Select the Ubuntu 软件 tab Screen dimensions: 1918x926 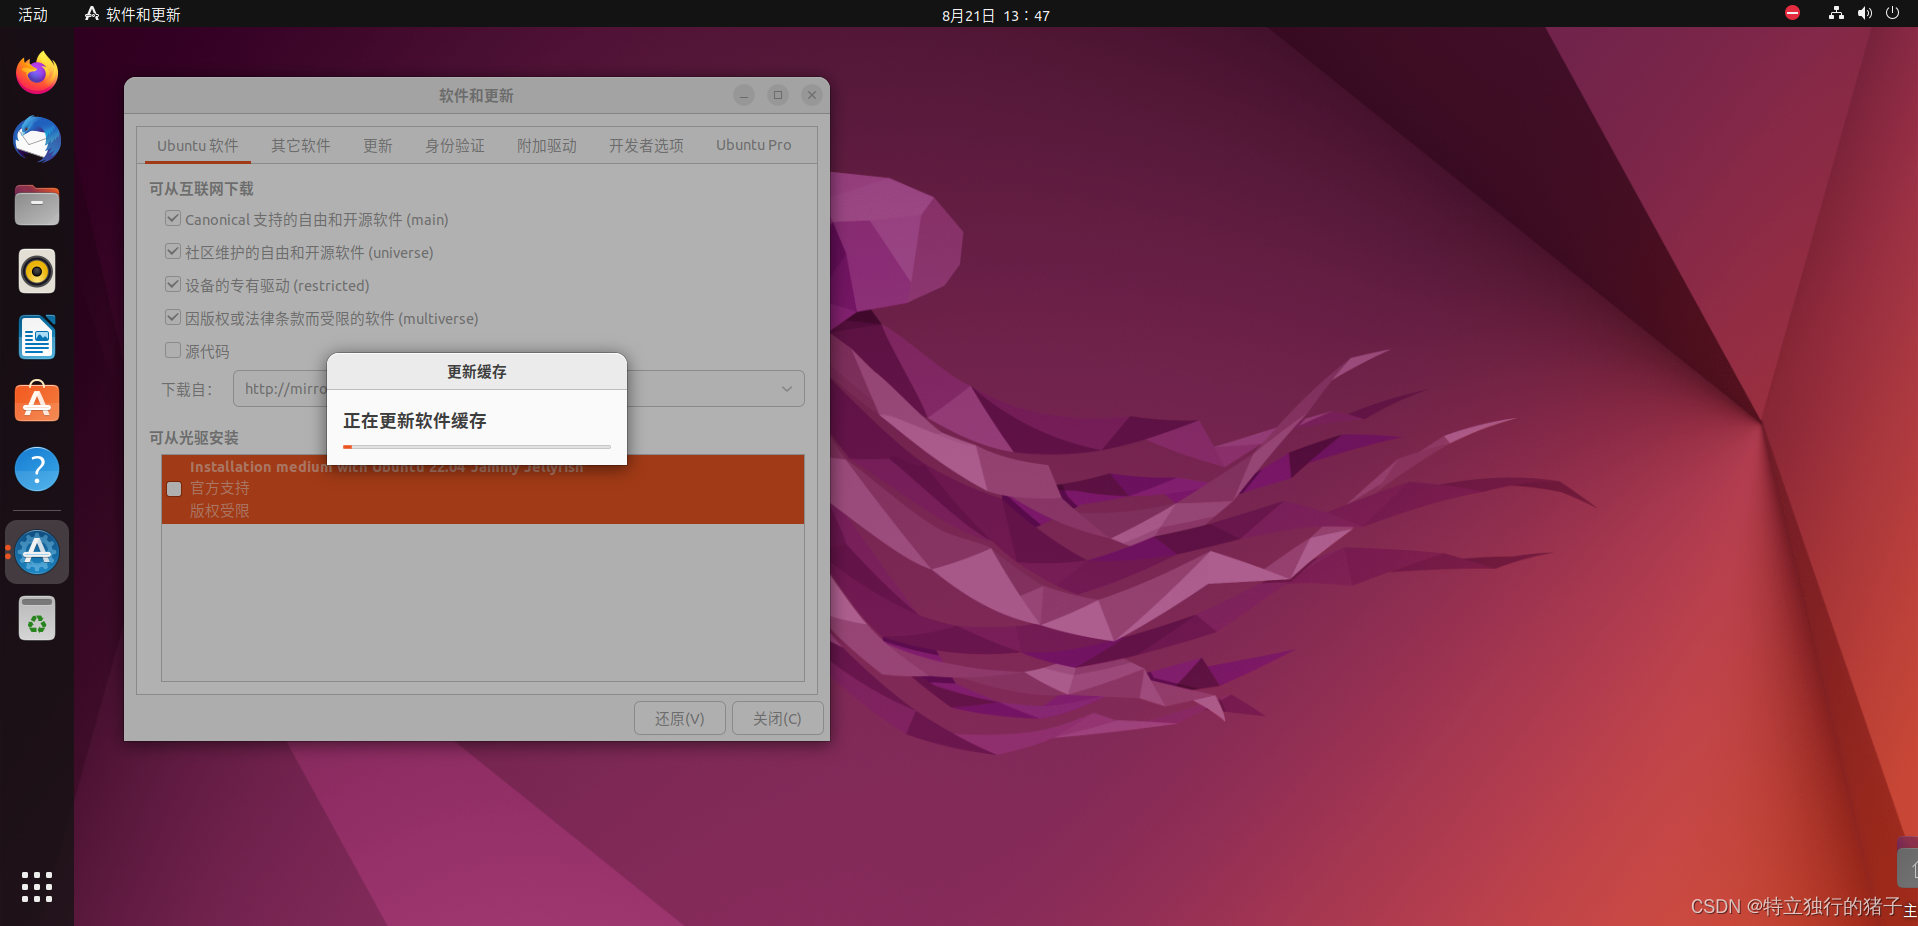[197, 146]
